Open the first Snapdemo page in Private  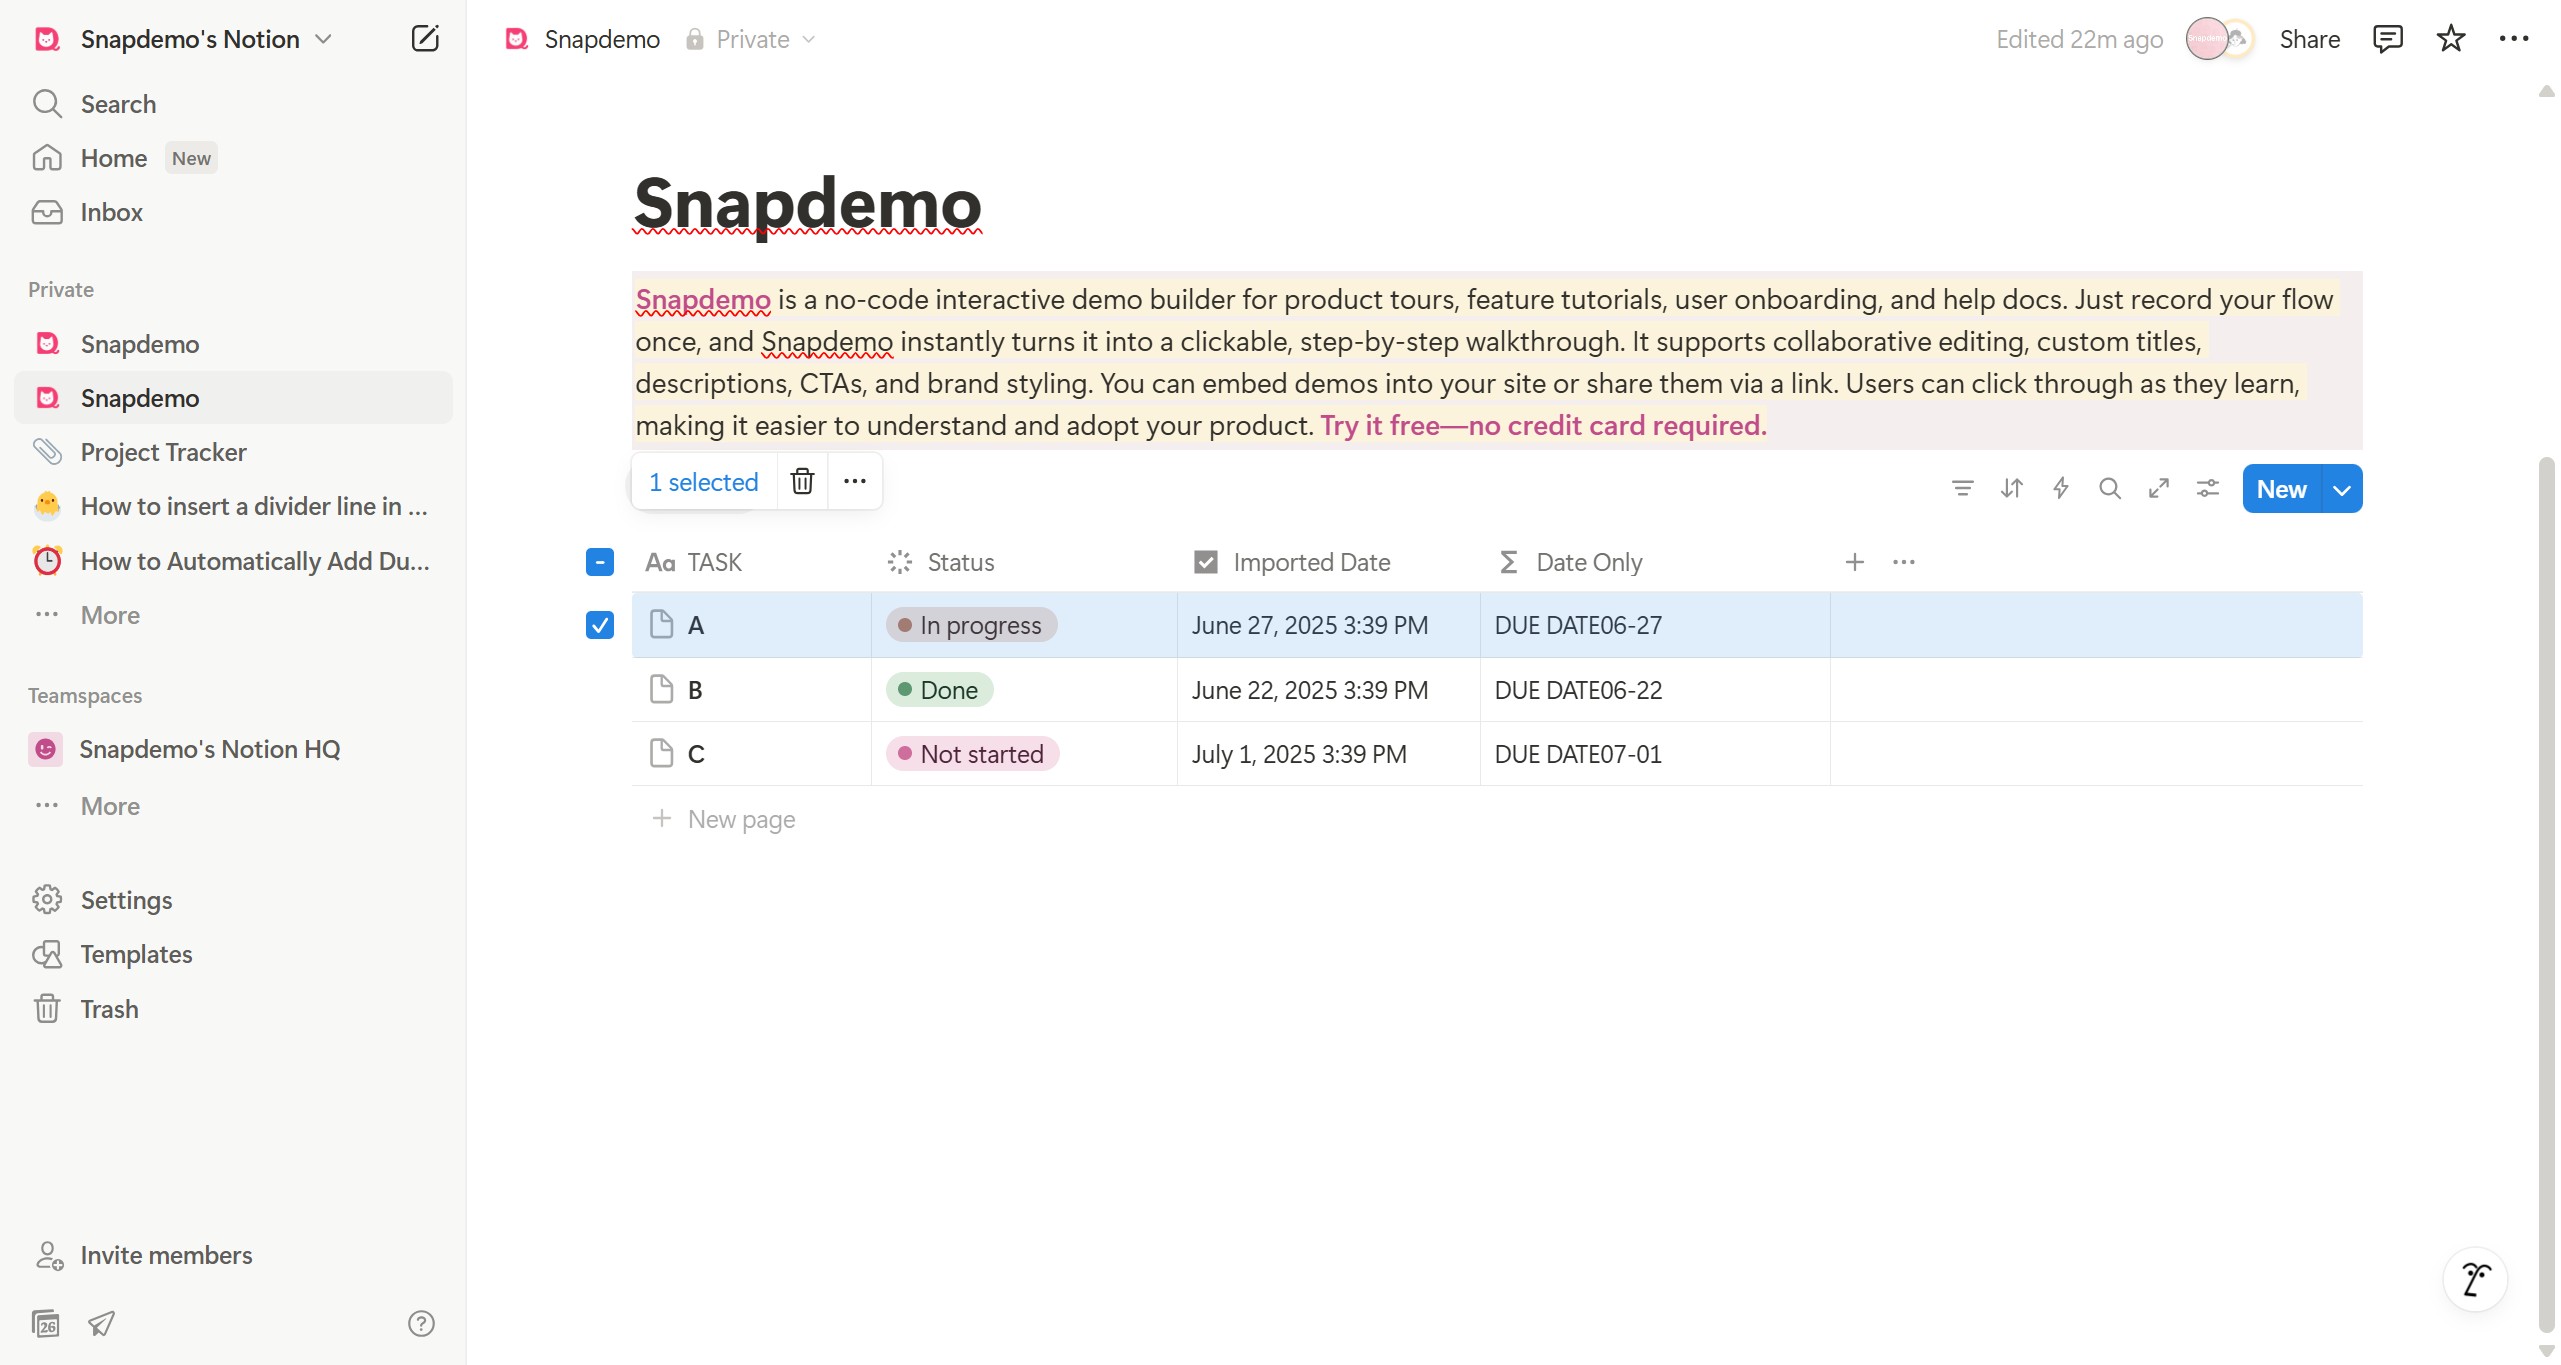[x=233, y=344]
